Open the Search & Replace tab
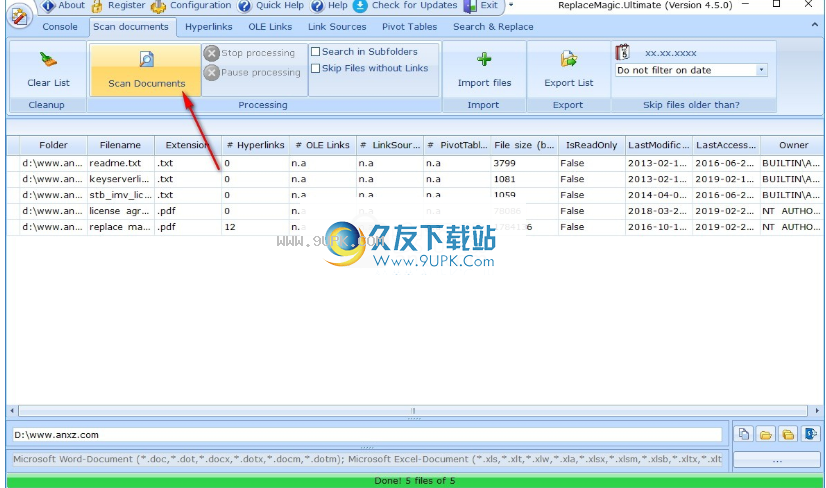 [493, 26]
